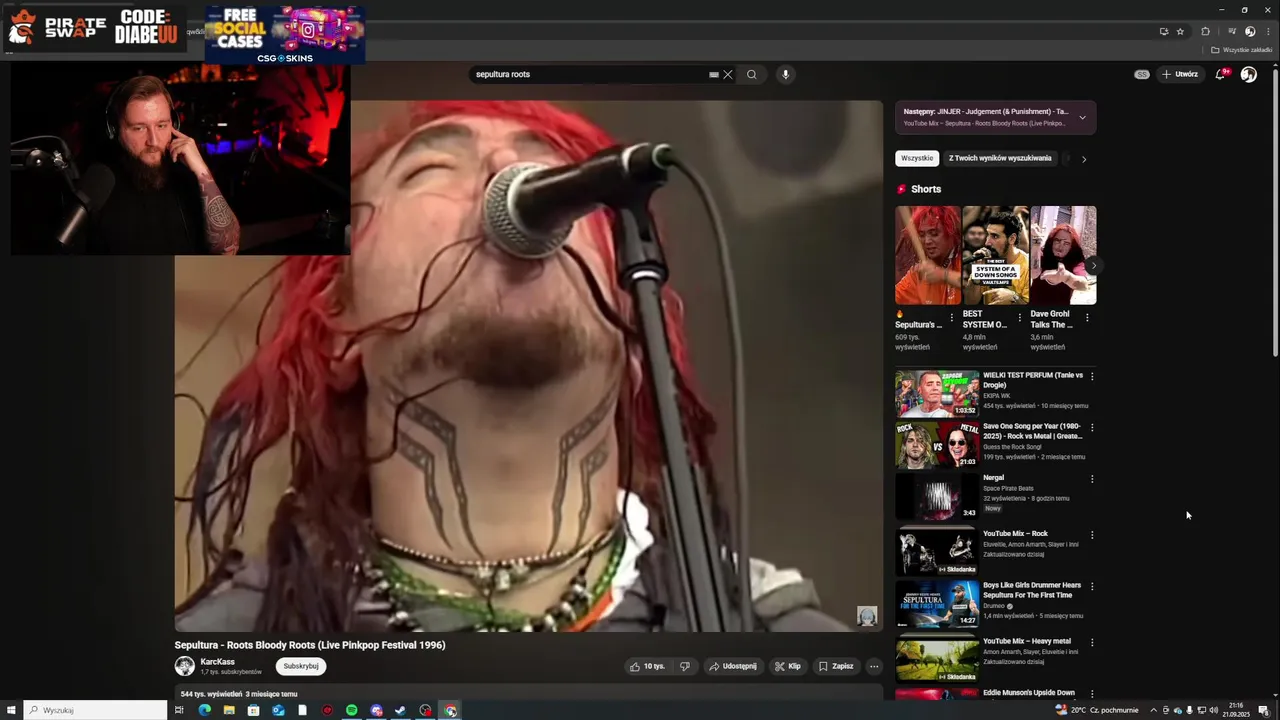Open KarcKass channel avatar
1280x720 pixels.
tap(185, 666)
